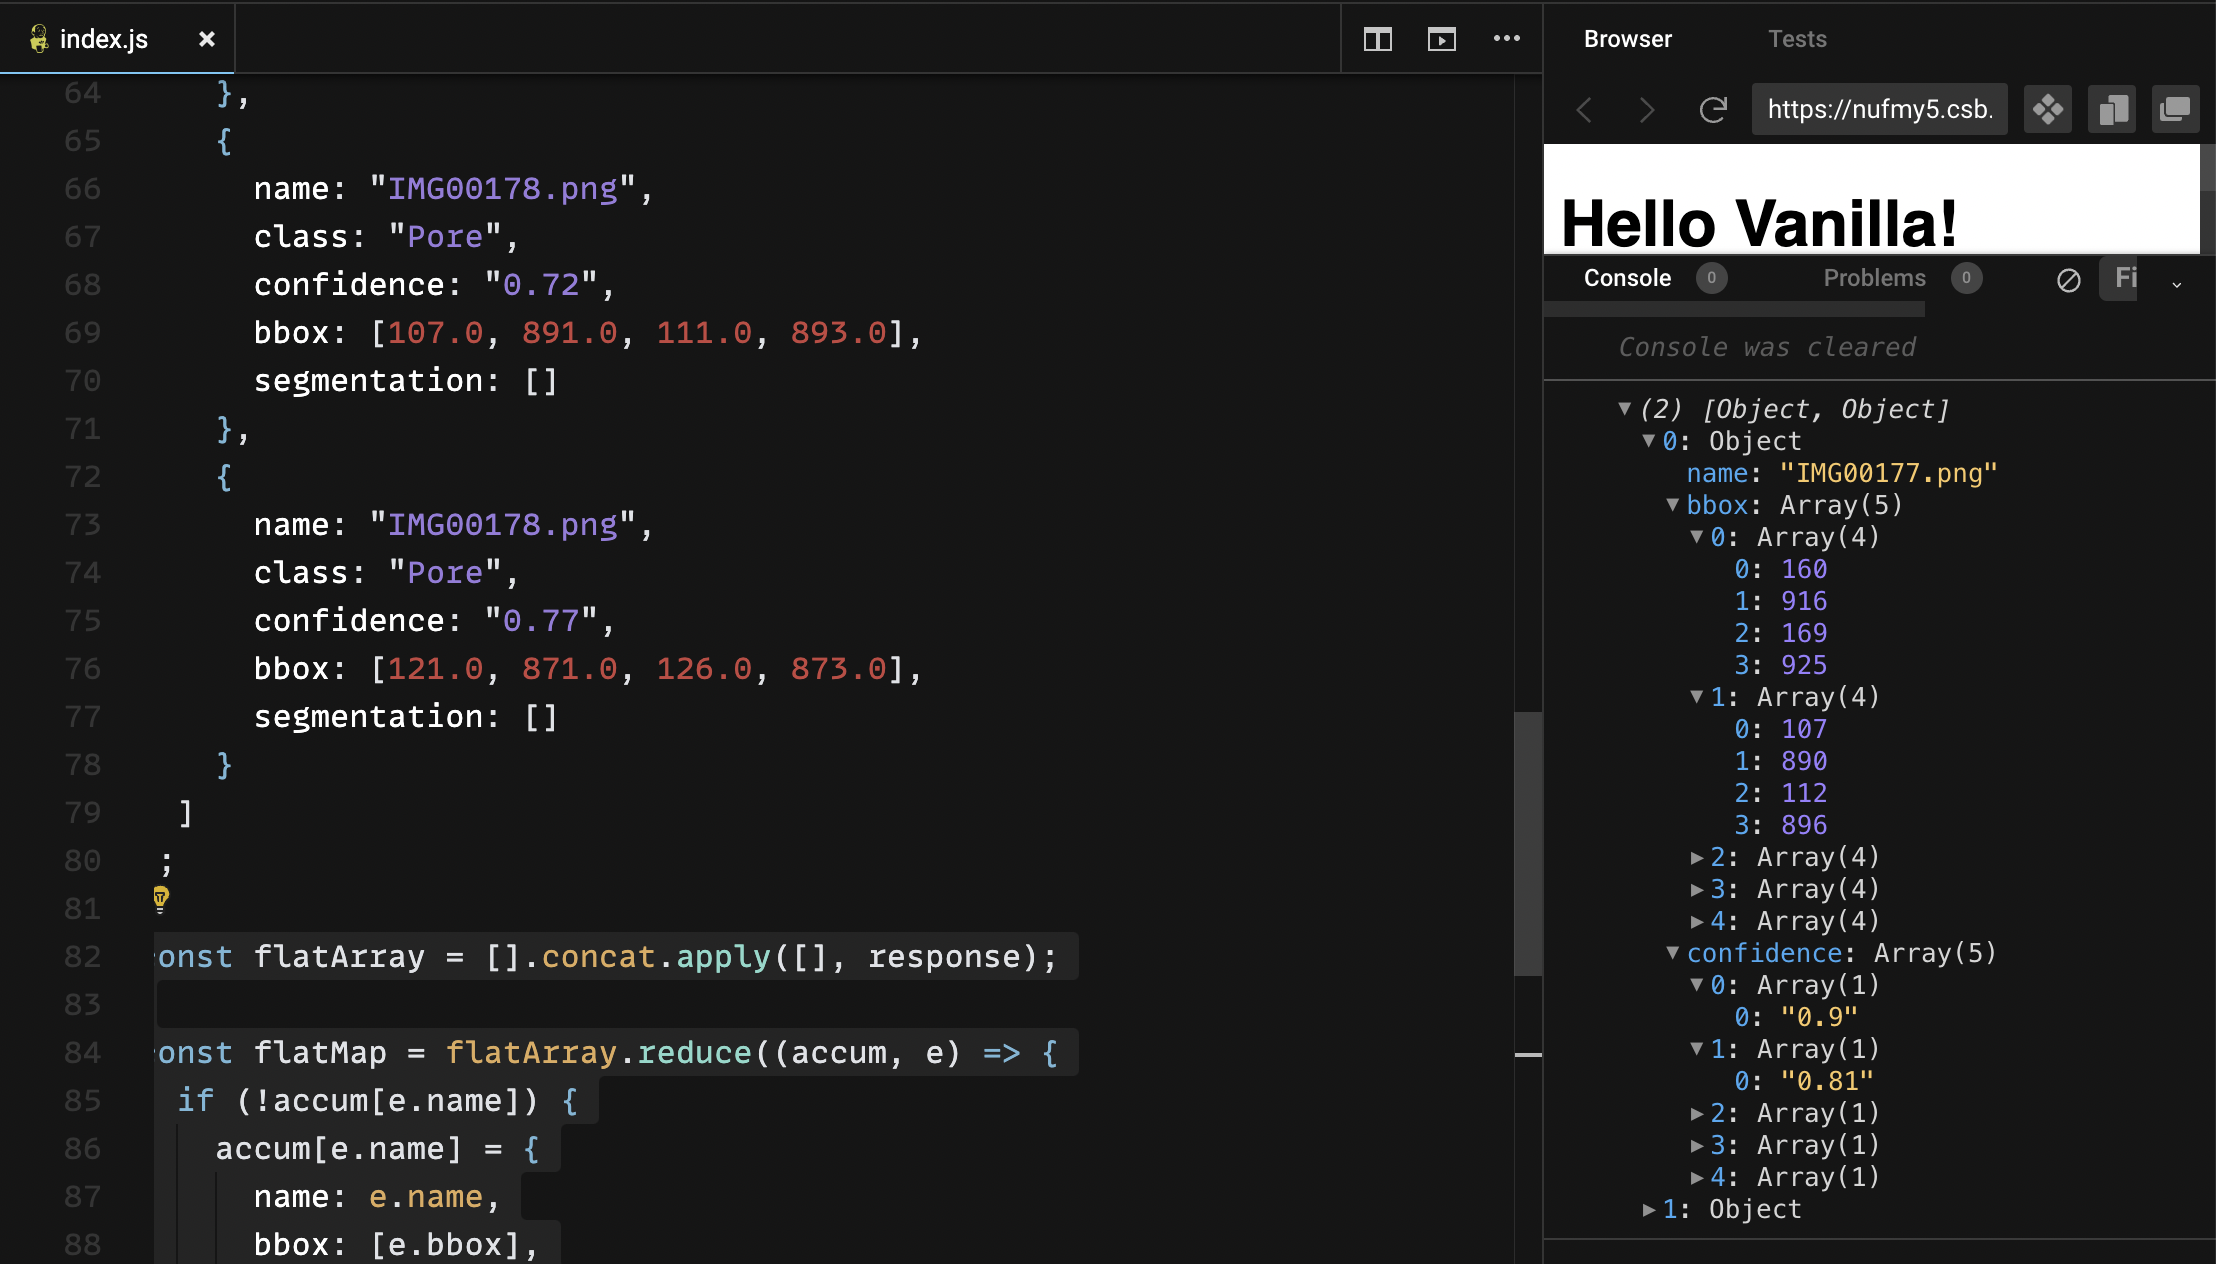Toggle the split editor layout icon

click(x=1377, y=40)
